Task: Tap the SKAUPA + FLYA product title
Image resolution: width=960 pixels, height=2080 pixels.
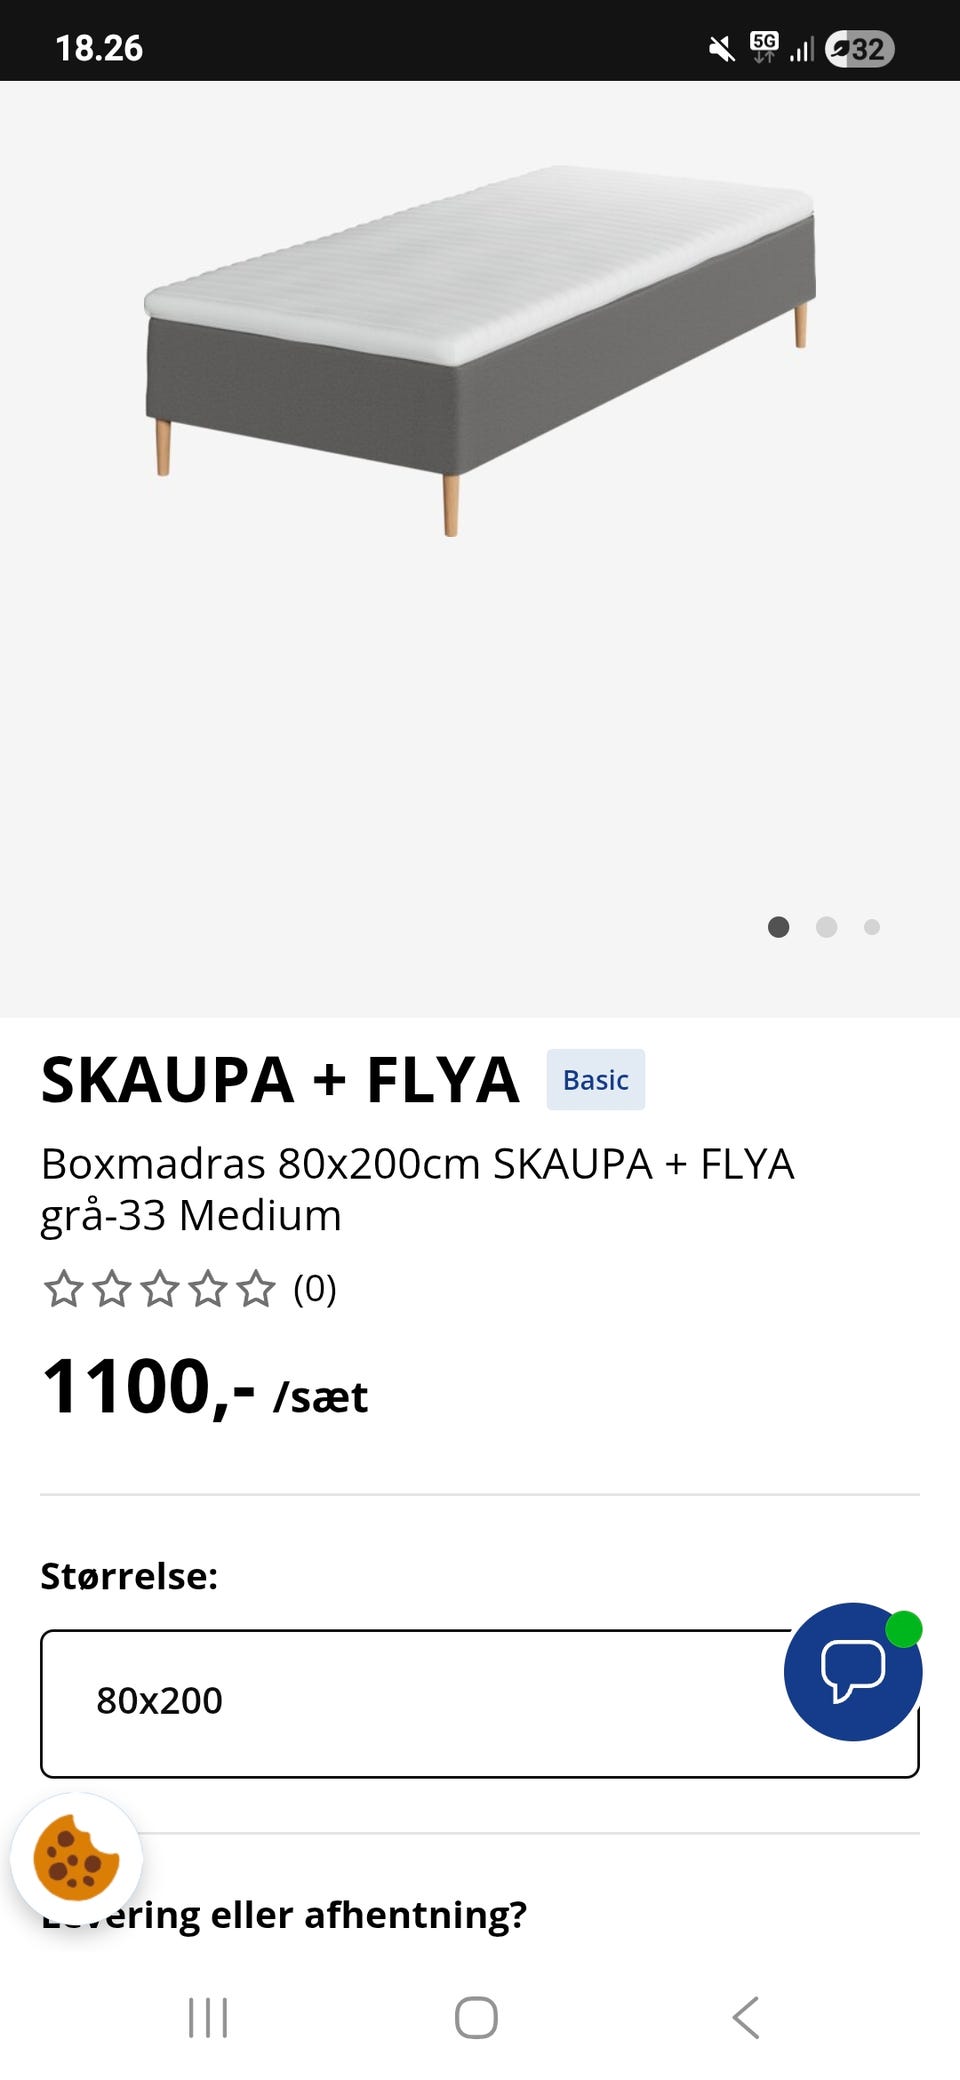Action: (280, 1080)
